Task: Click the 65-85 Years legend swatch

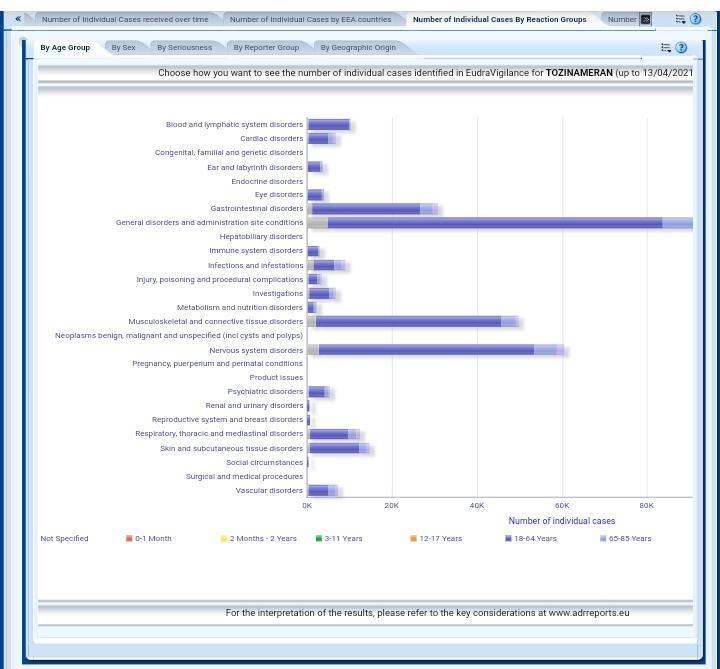Action: click(603, 539)
